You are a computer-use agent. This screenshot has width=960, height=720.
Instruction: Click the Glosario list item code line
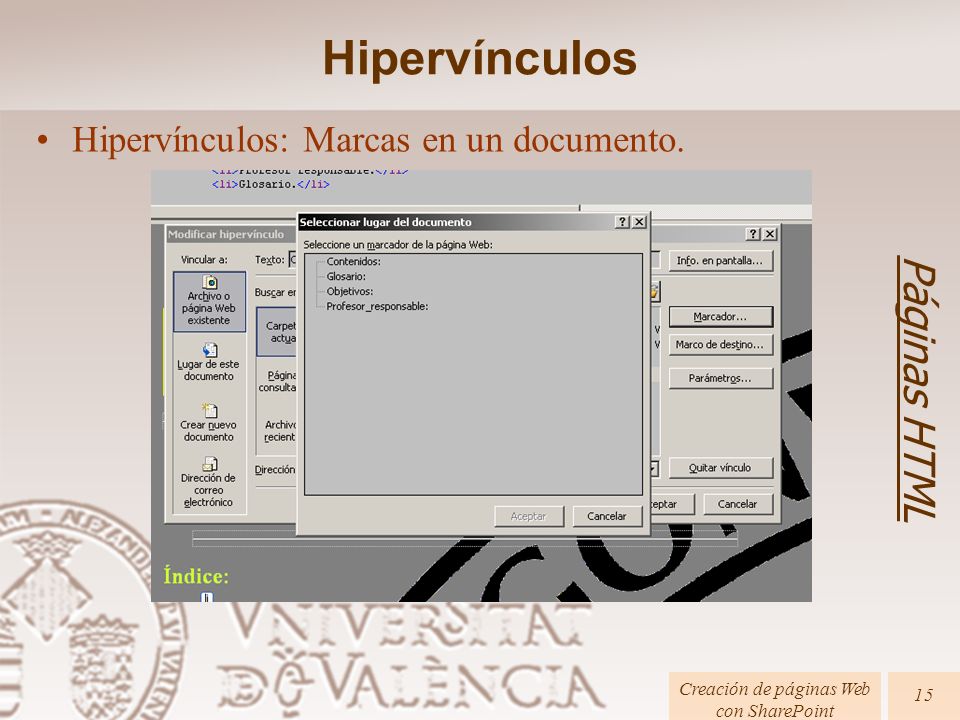point(271,184)
